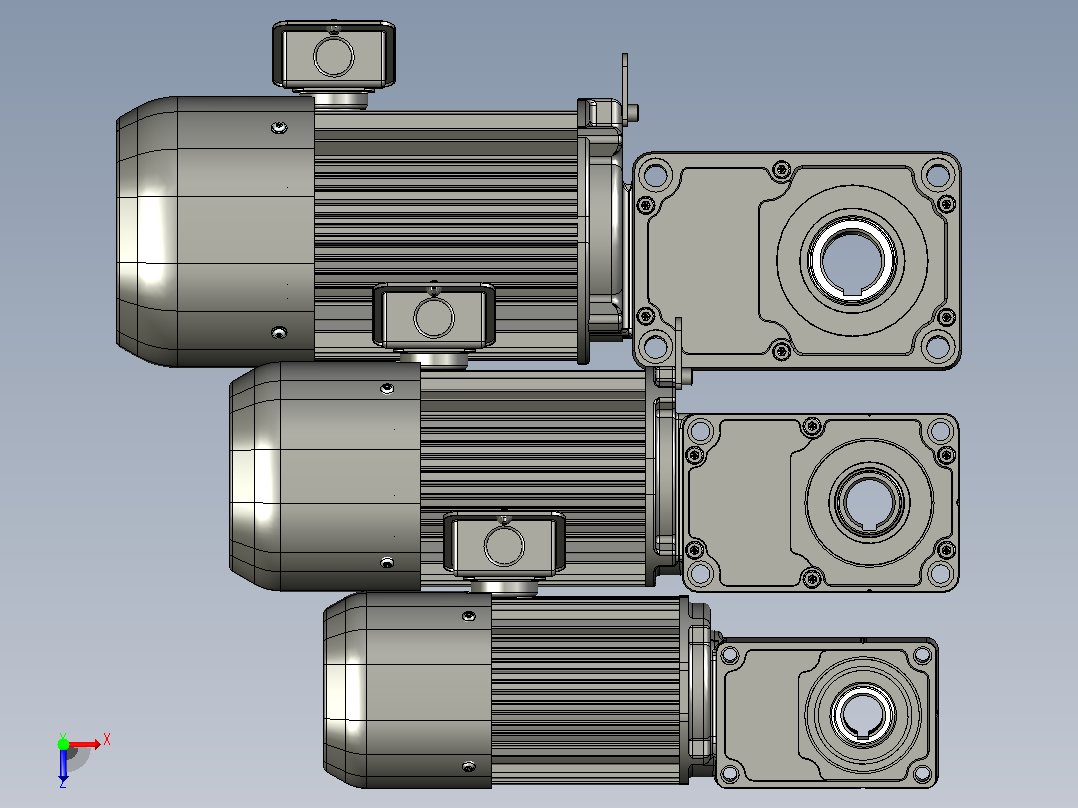Image resolution: width=1078 pixels, height=808 pixels.
Task: Select the bottom motor's rounded fan cover
Action: pos(407,690)
